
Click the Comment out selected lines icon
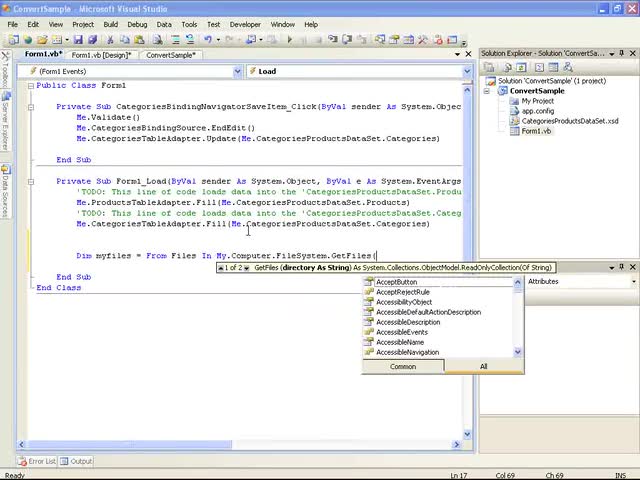(x=176, y=40)
